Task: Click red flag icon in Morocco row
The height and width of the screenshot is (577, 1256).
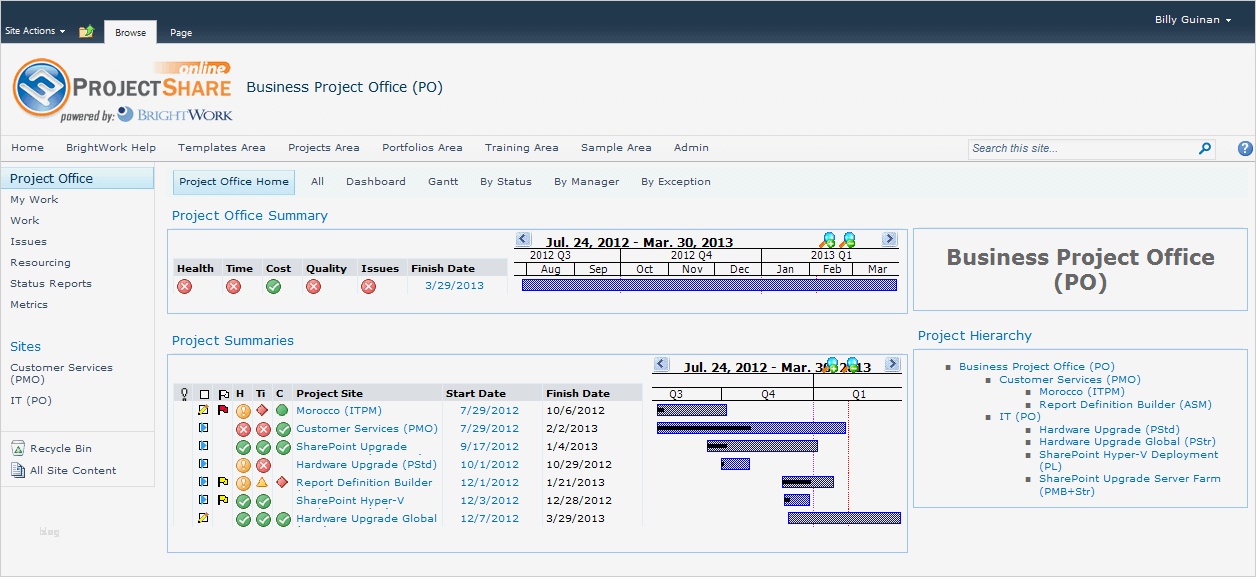Action: [x=223, y=410]
